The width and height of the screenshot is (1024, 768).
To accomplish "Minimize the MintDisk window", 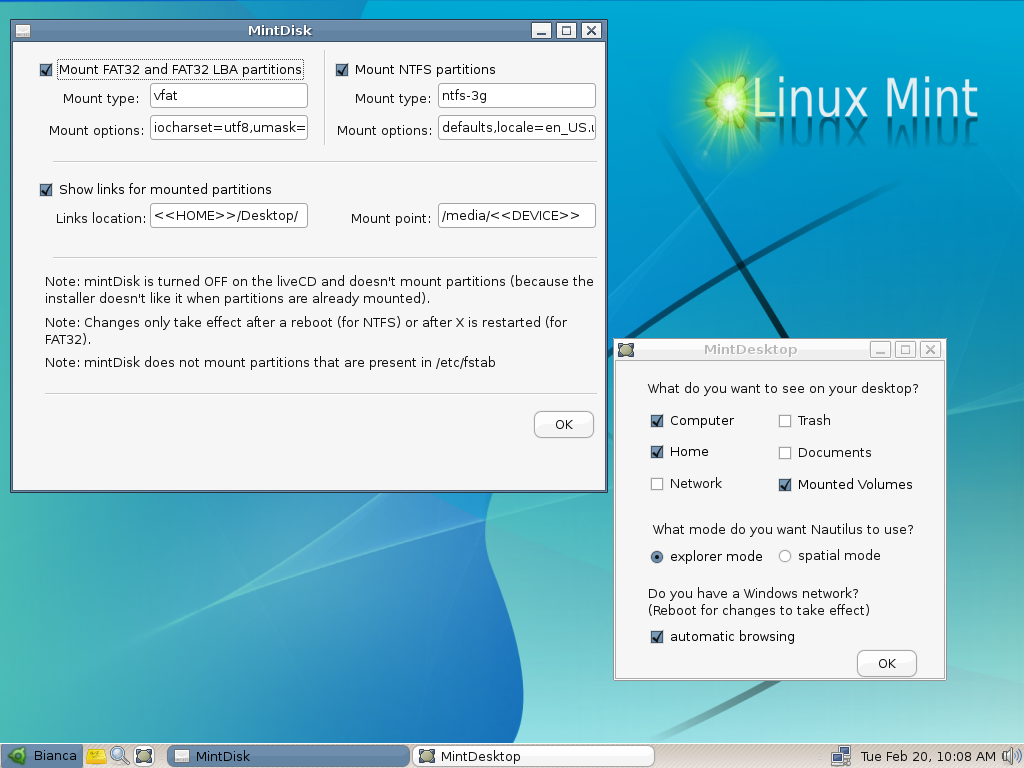I will tap(541, 31).
